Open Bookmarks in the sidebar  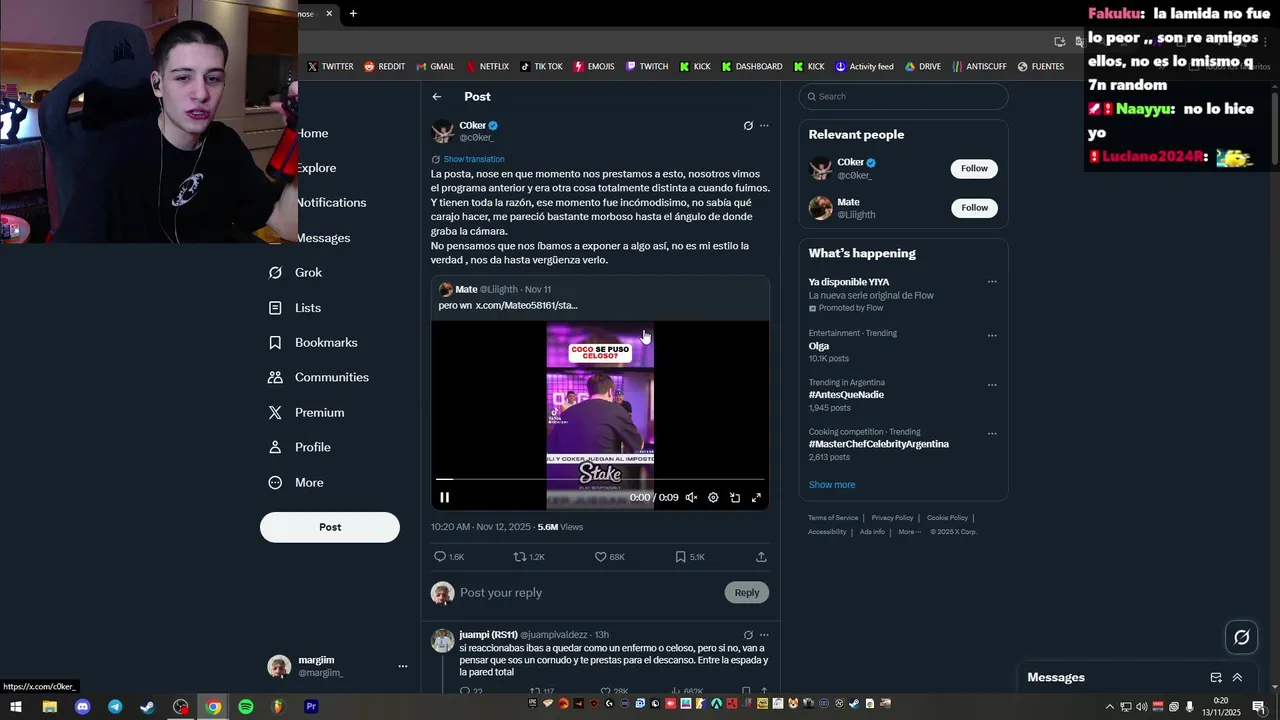click(x=313, y=343)
